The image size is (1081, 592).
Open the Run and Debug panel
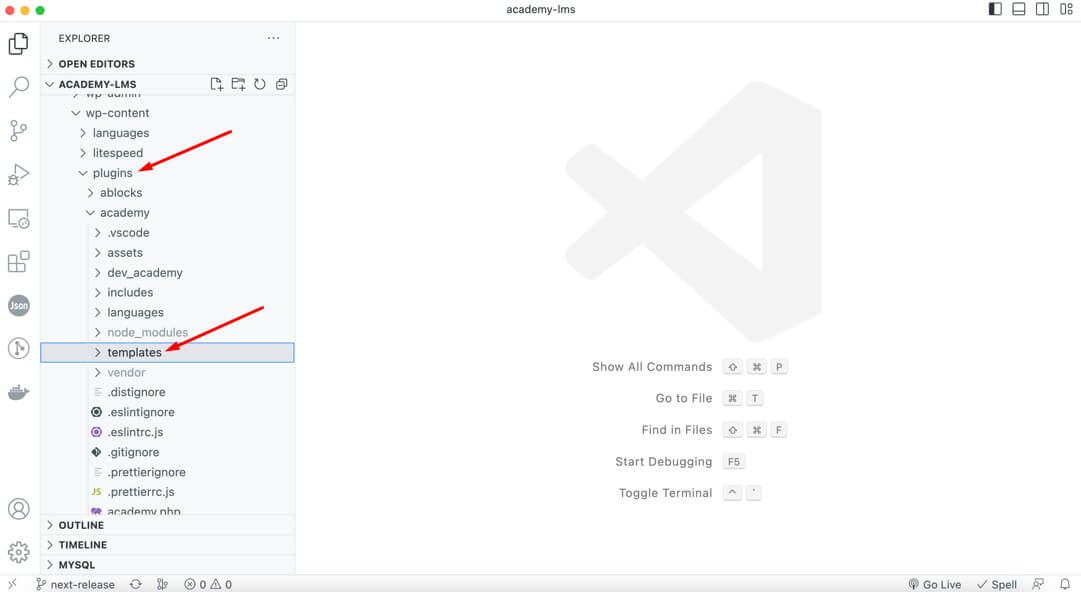tap(18, 174)
